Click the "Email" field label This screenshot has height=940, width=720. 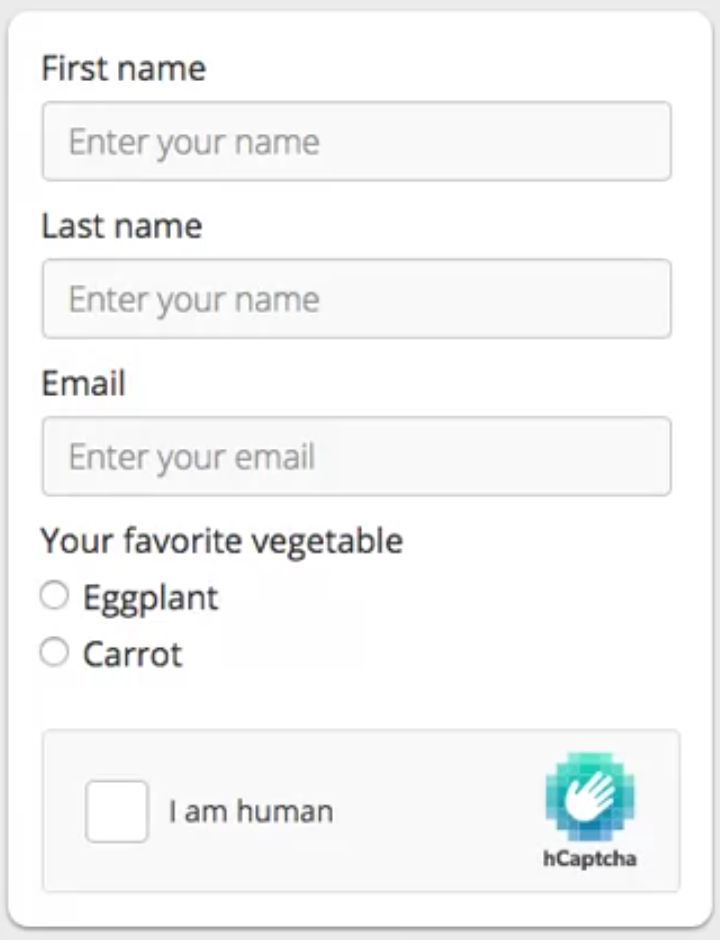pyautogui.click(x=83, y=384)
